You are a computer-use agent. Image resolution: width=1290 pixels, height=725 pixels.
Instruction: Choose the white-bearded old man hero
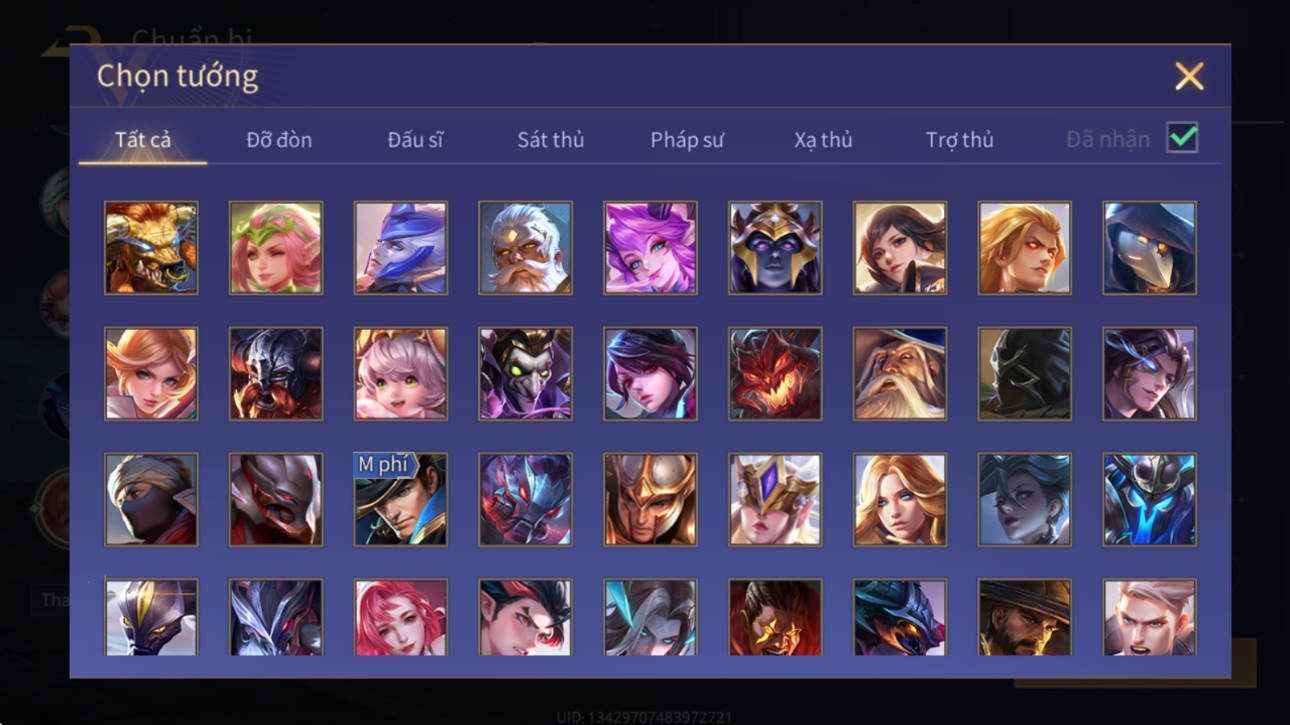click(x=525, y=248)
